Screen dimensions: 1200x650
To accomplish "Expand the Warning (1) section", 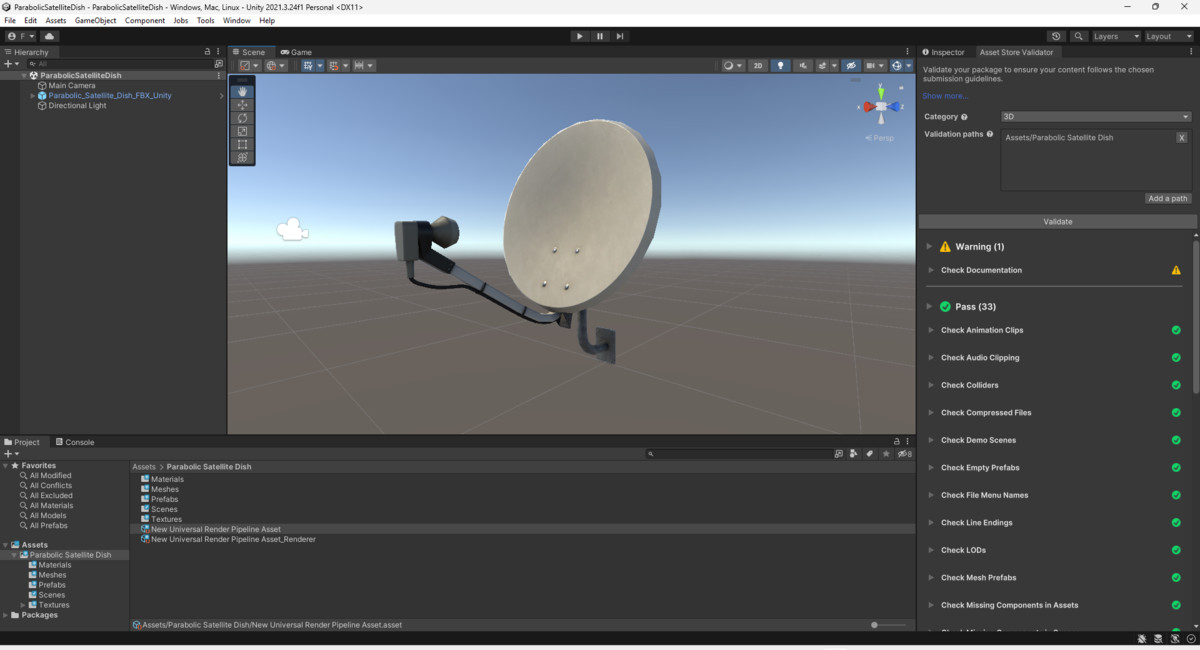I will 929,246.
